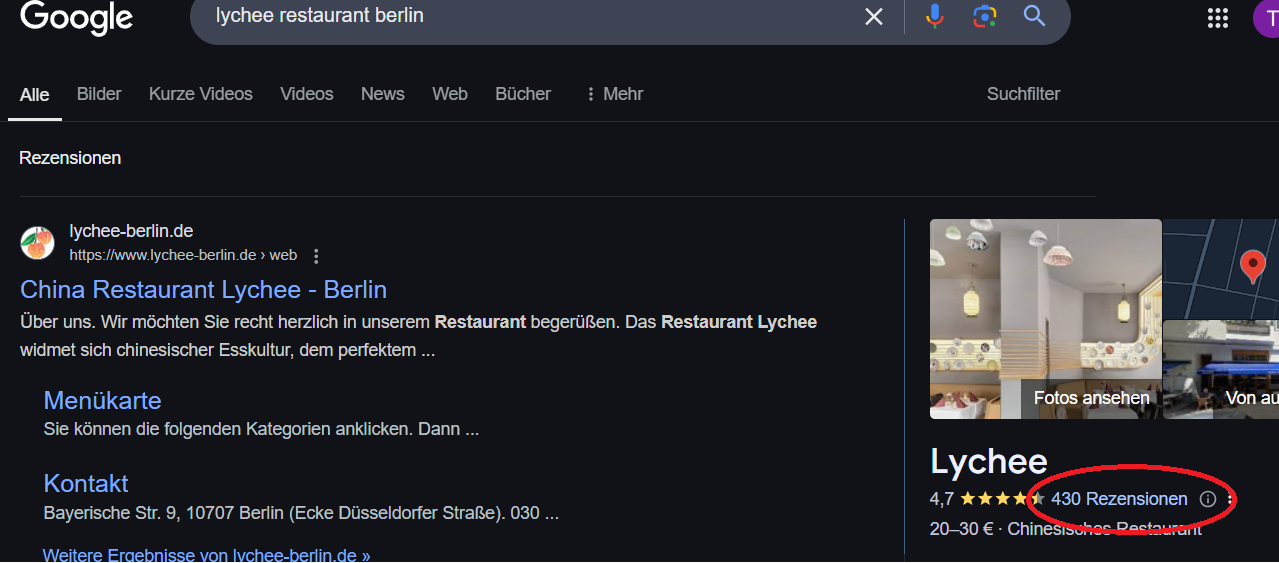
Task: Open the 430 Rezensionen link
Action: [1119, 499]
